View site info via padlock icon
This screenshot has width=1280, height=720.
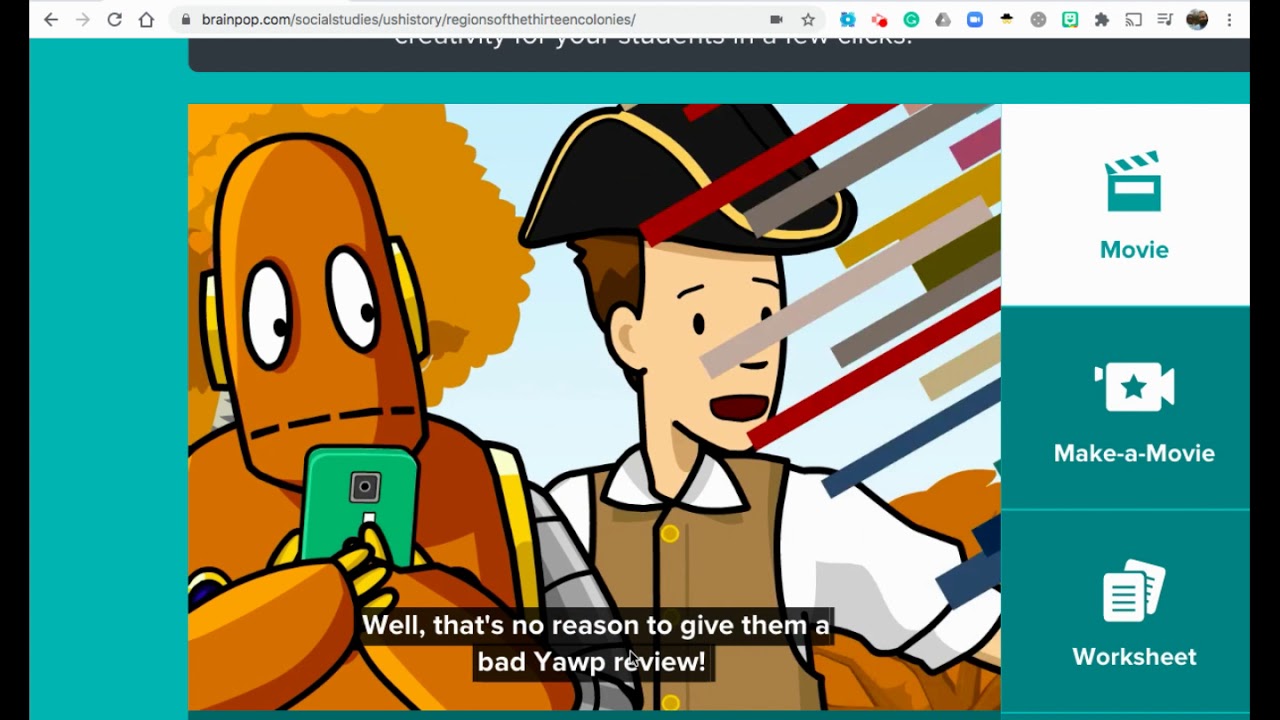click(x=186, y=19)
